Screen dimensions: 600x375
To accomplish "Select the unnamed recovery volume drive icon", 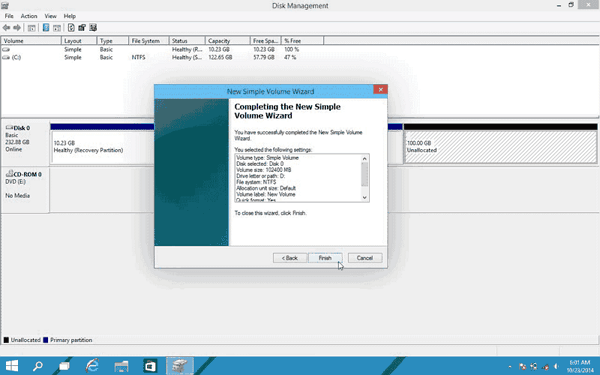I will pos(6,49).
